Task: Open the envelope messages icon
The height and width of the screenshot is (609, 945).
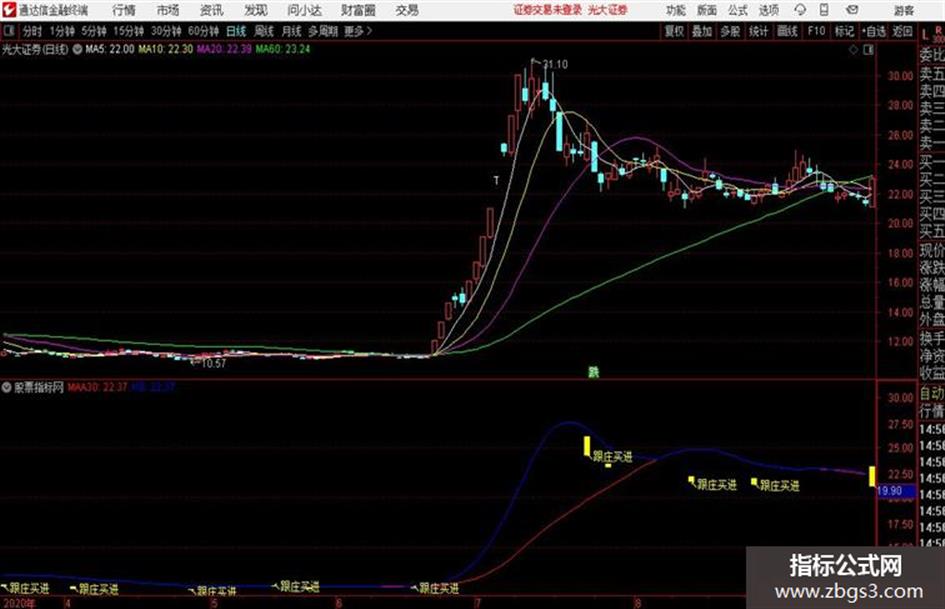Action: click(852, 10)
